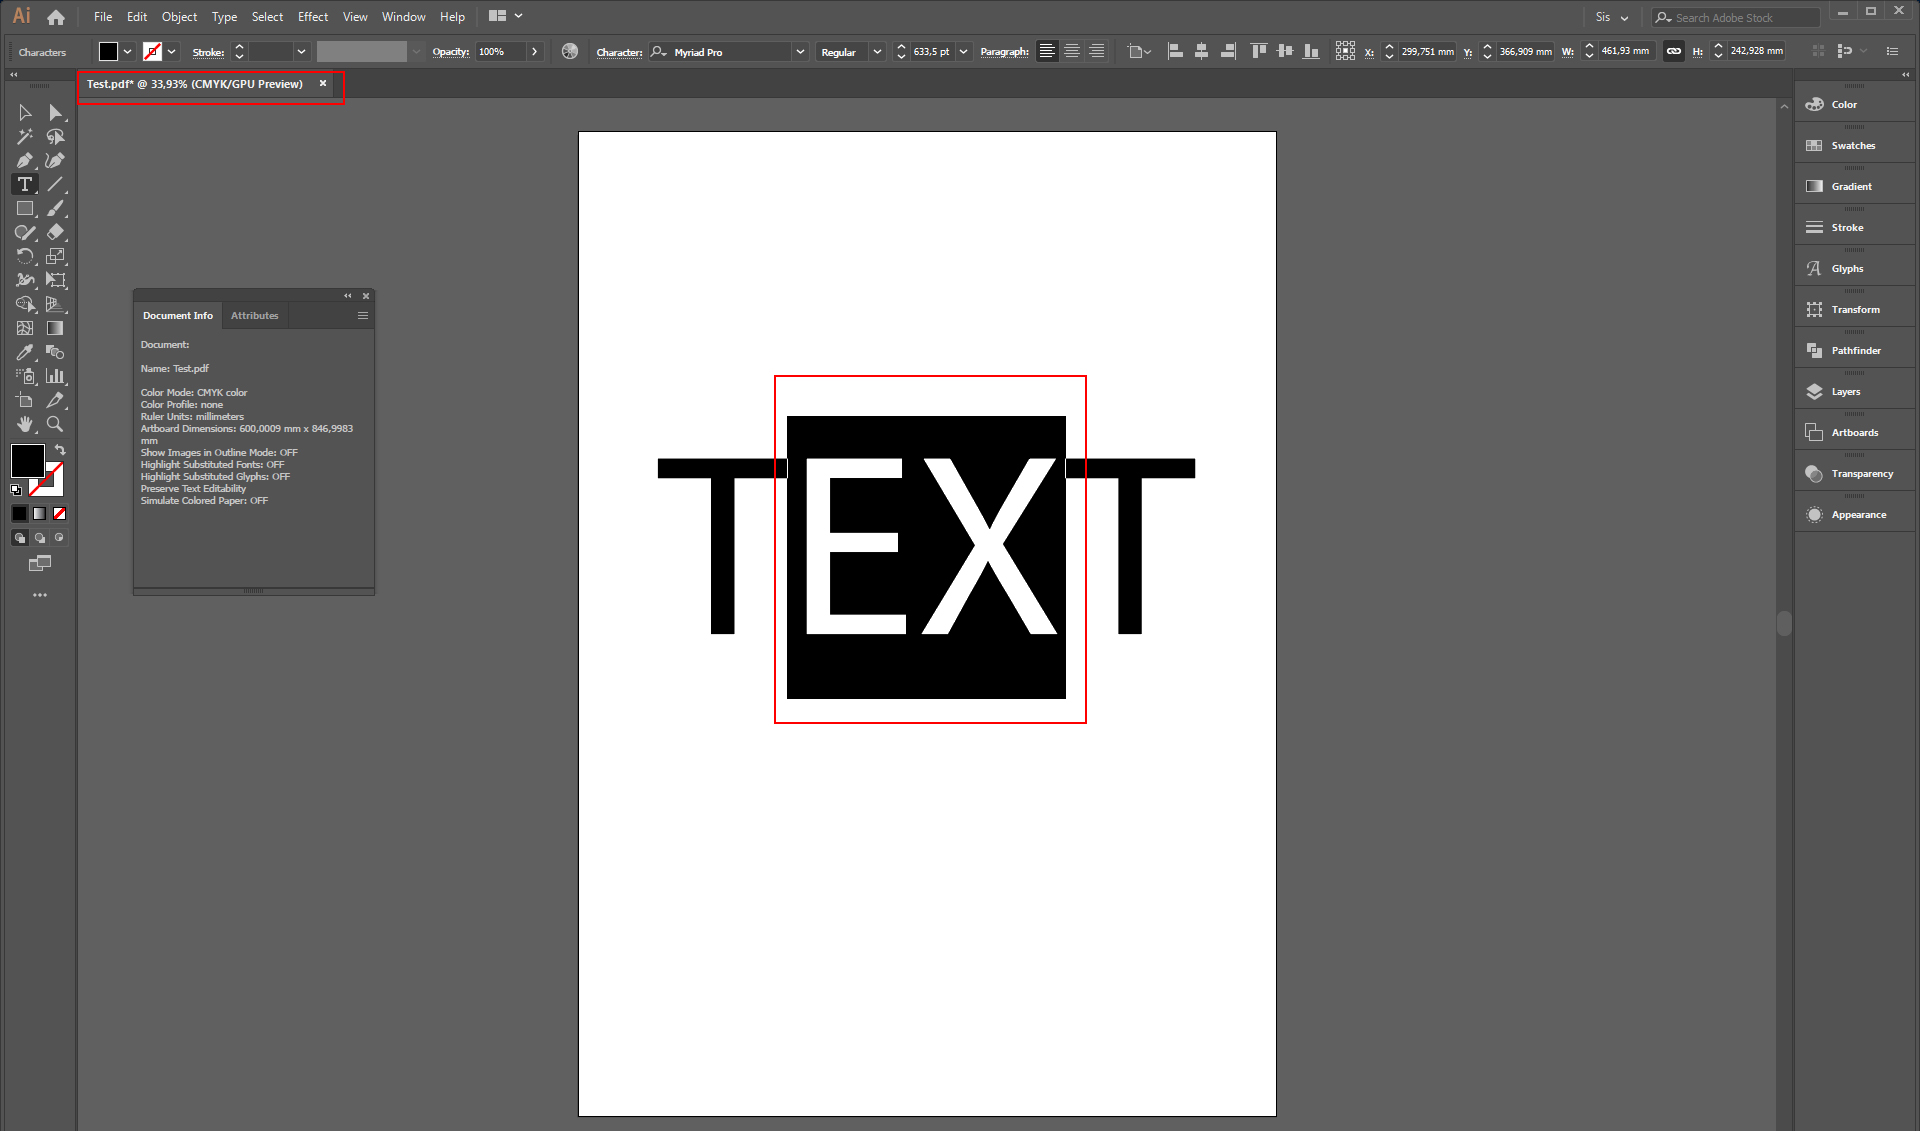This screenshot has width=1920, height=1131.
Task: Select the Hand tool
Action: [x=23, y=424]
